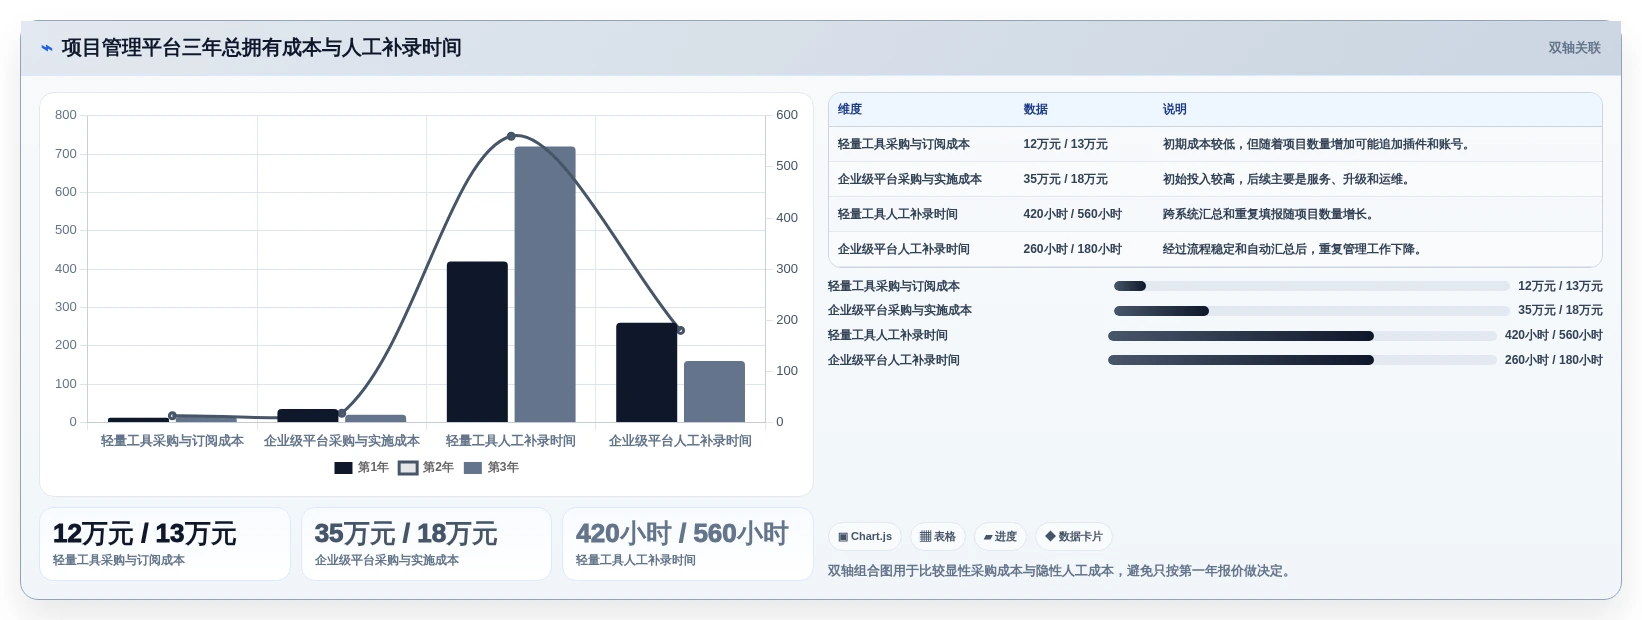Click progress bar for 轻量工具采购与订阅成本
The width and height of the screenshot is (1642, 620).
coord(1312,286)
